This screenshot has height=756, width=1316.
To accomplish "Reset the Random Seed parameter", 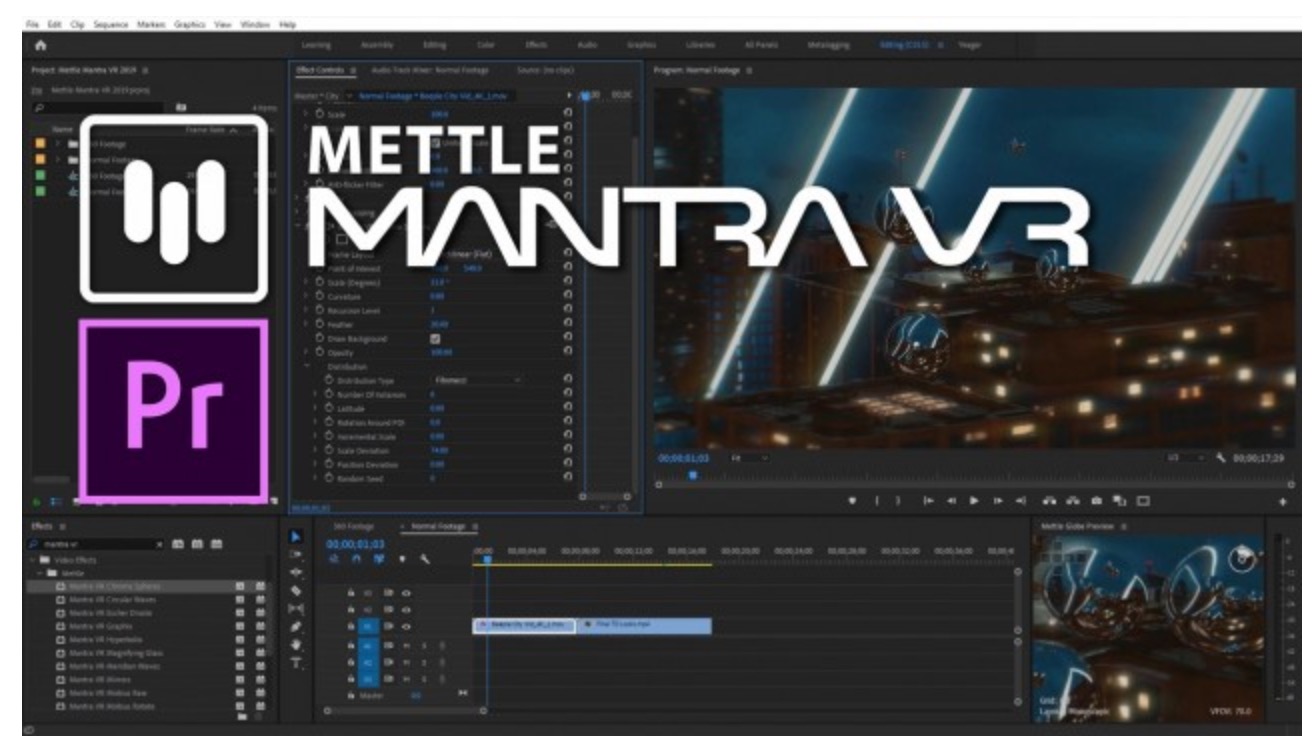I will pos(568,479).
